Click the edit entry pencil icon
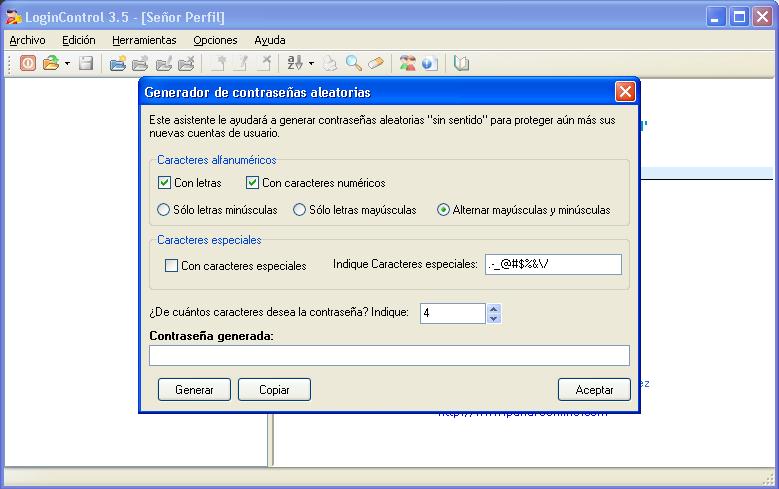779x489 pixels. click(242, 64)
